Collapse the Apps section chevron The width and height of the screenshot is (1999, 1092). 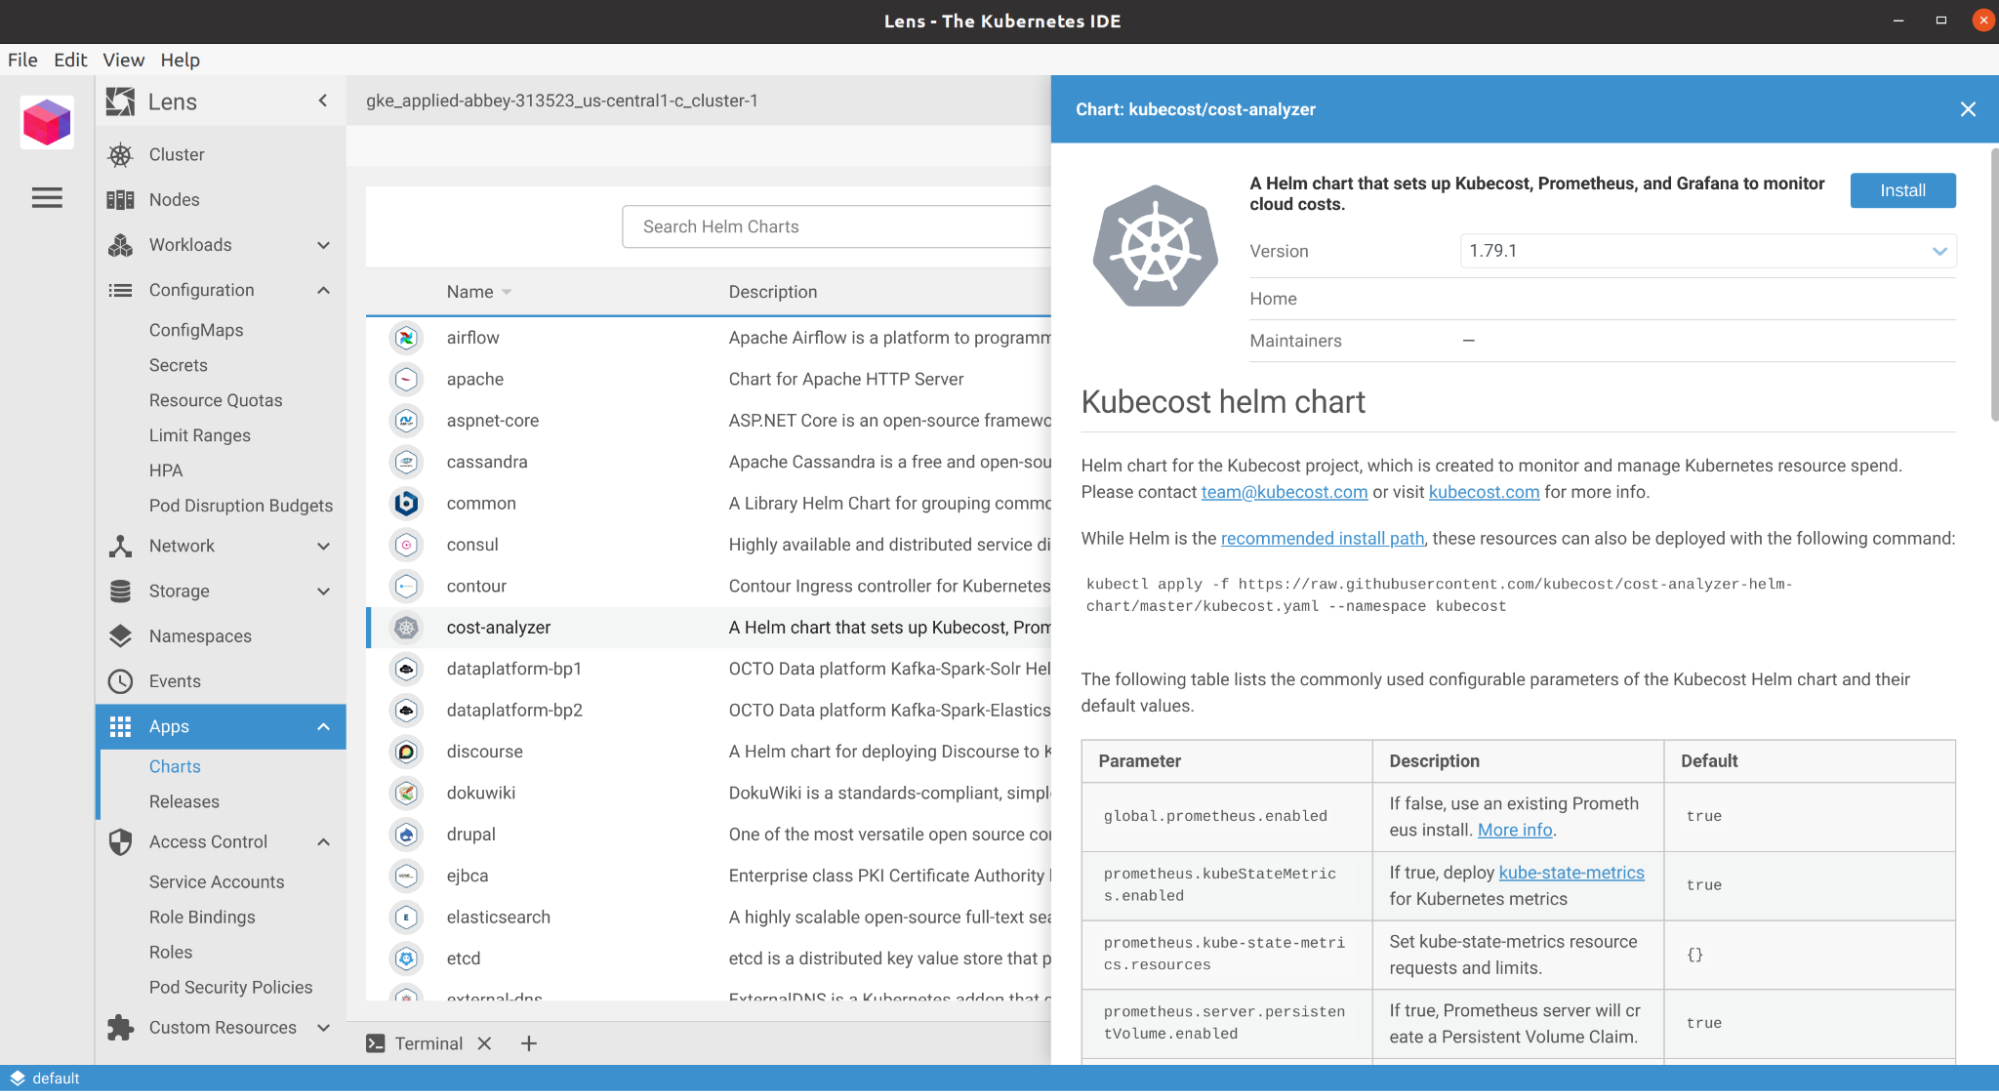323,726
